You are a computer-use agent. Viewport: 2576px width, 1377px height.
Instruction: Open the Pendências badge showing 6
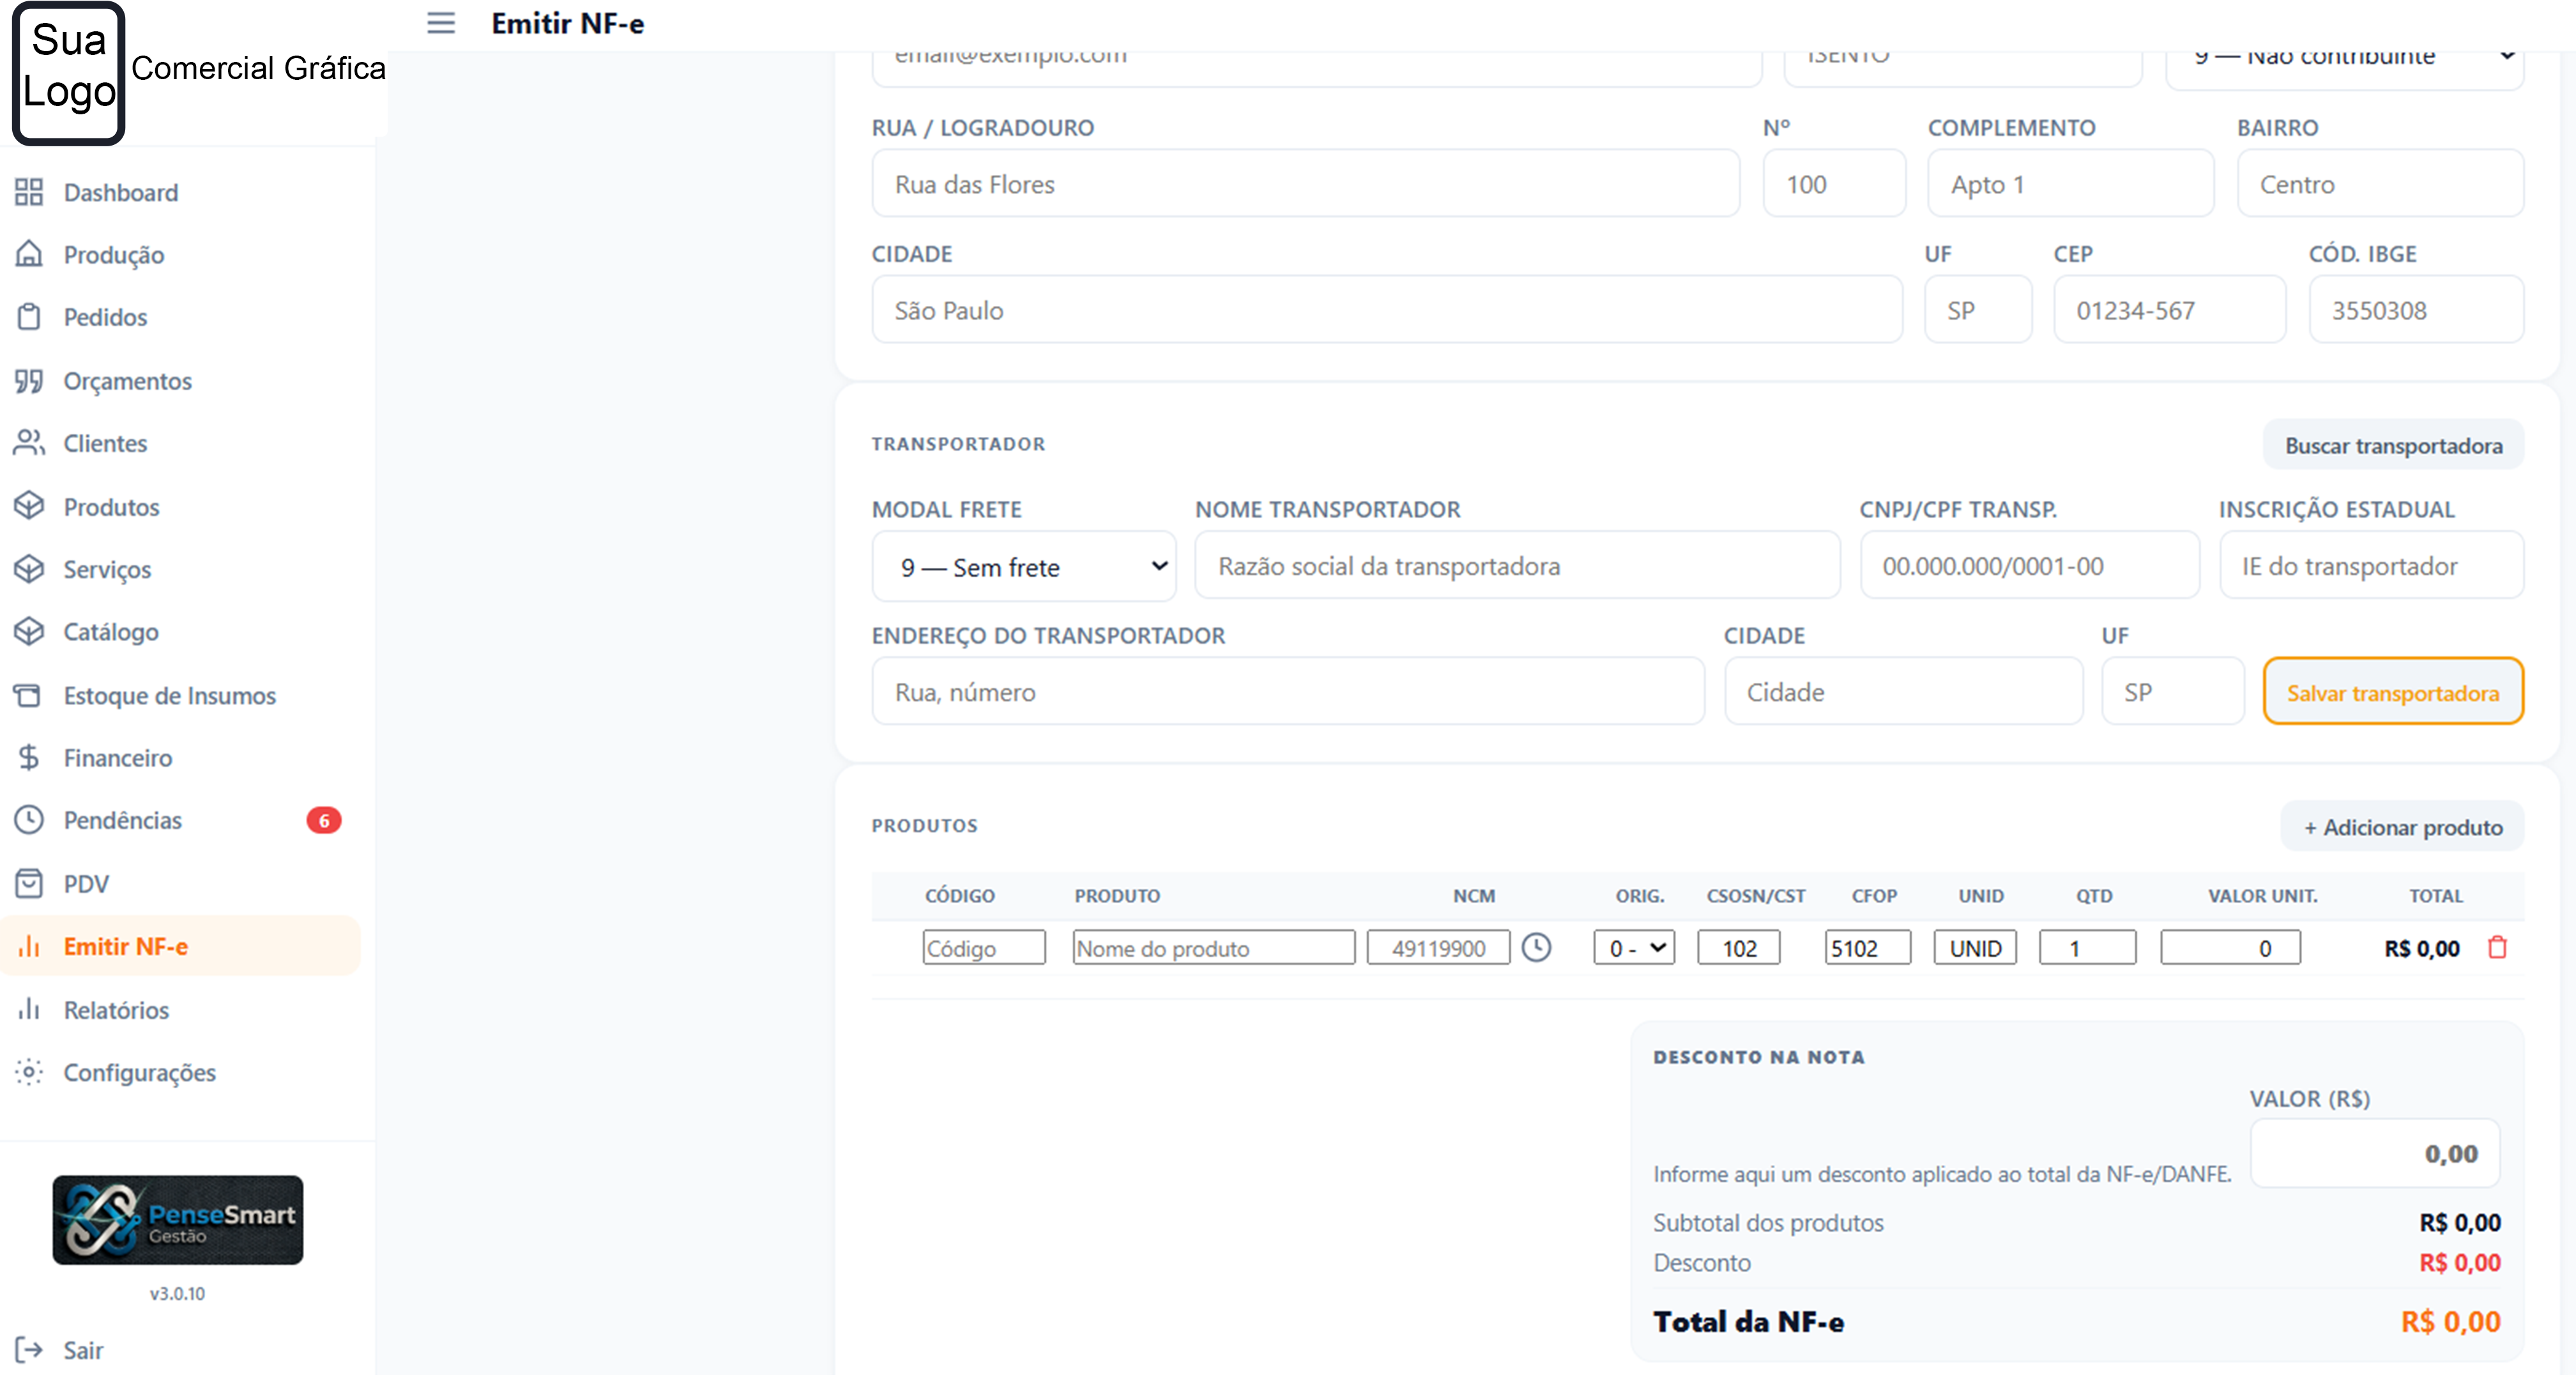[x=324, y=820]
